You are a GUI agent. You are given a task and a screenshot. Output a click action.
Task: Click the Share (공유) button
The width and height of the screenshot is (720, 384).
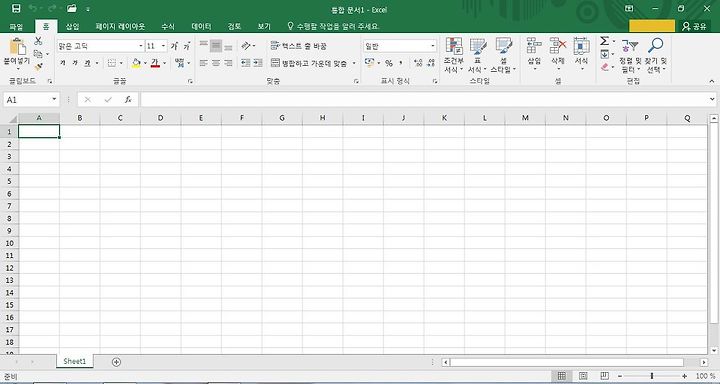point(694,26)
